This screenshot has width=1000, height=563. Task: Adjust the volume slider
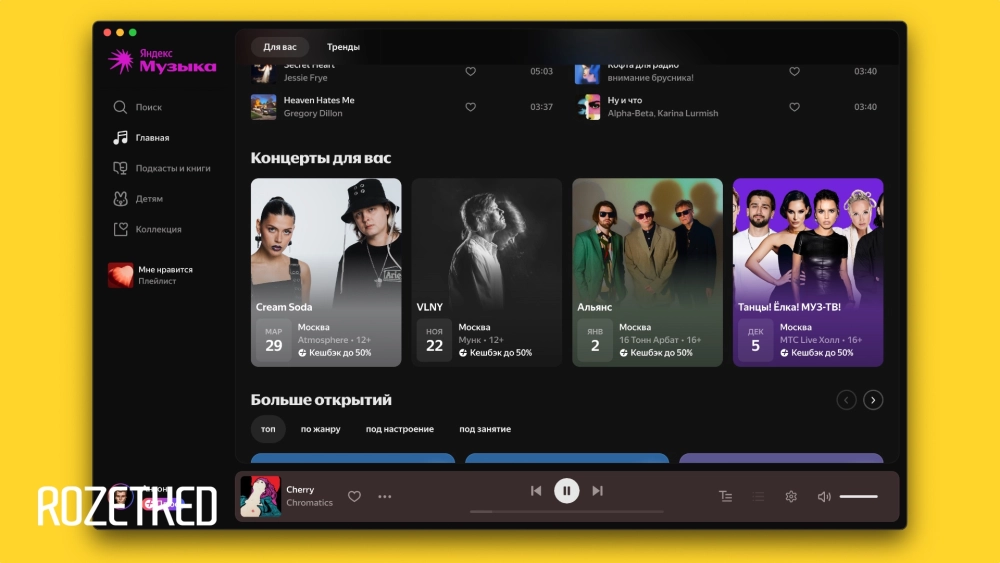pyautogui.click(x=859, y=497)
